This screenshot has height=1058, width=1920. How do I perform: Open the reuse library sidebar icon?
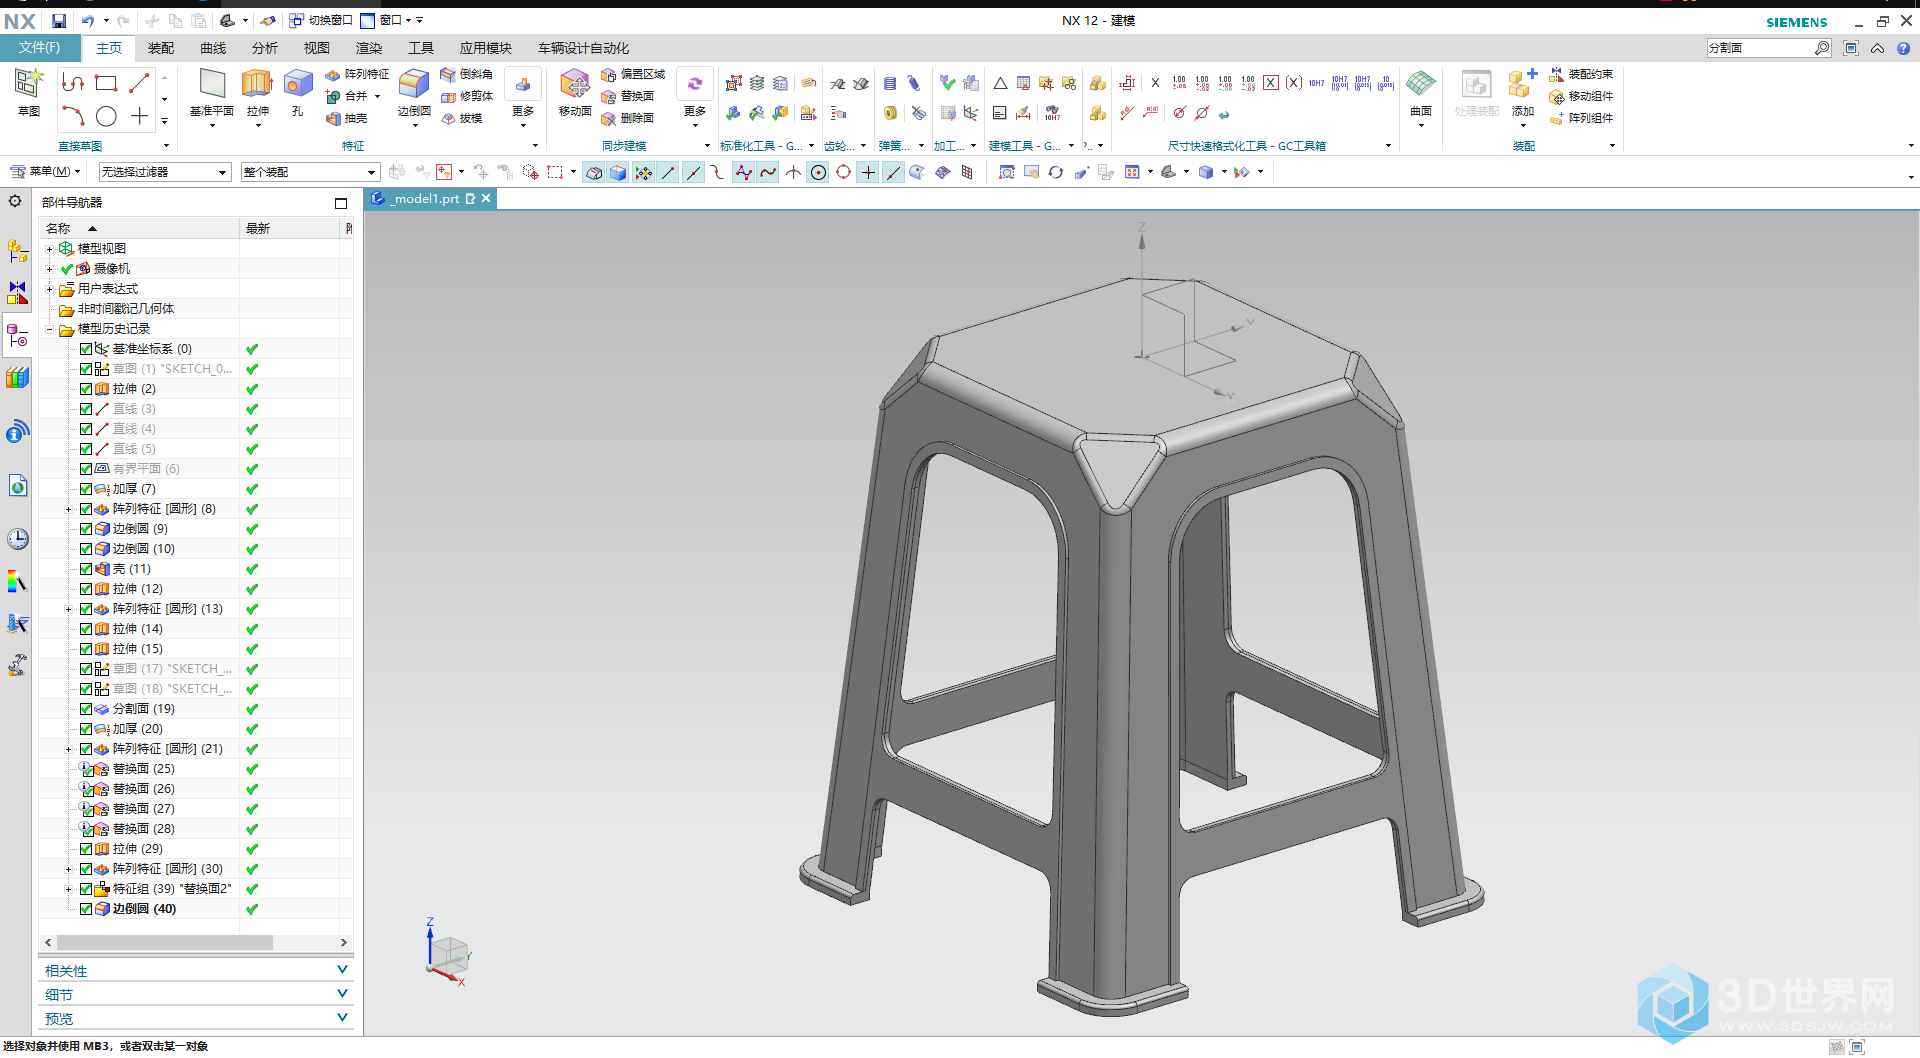tap(17, 378)
